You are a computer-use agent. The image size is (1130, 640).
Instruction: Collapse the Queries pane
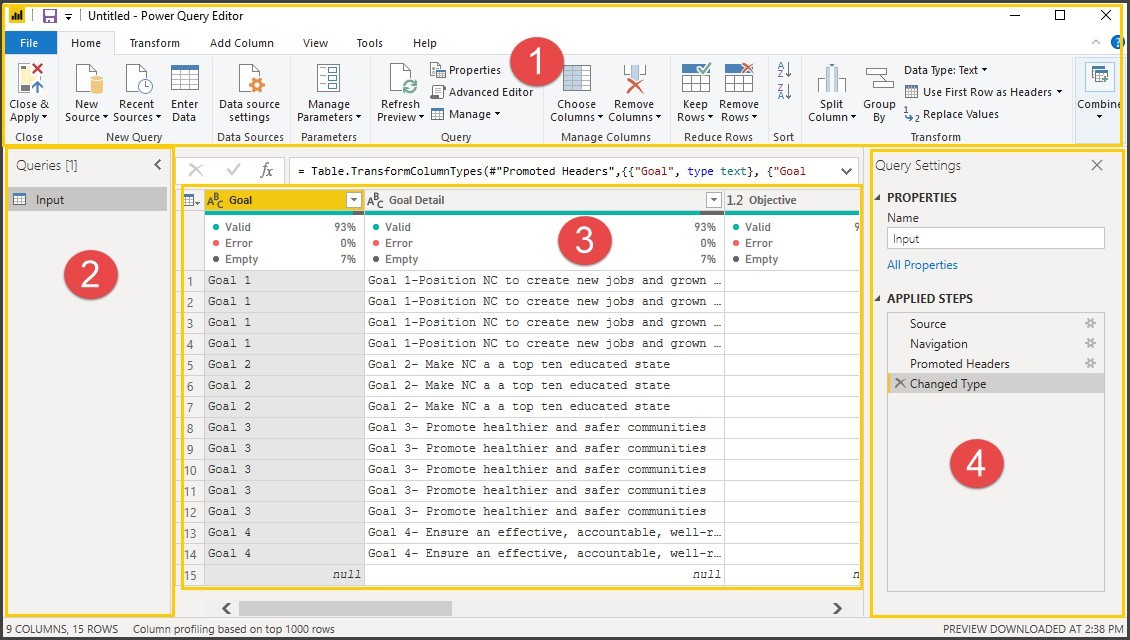(158, 165)
